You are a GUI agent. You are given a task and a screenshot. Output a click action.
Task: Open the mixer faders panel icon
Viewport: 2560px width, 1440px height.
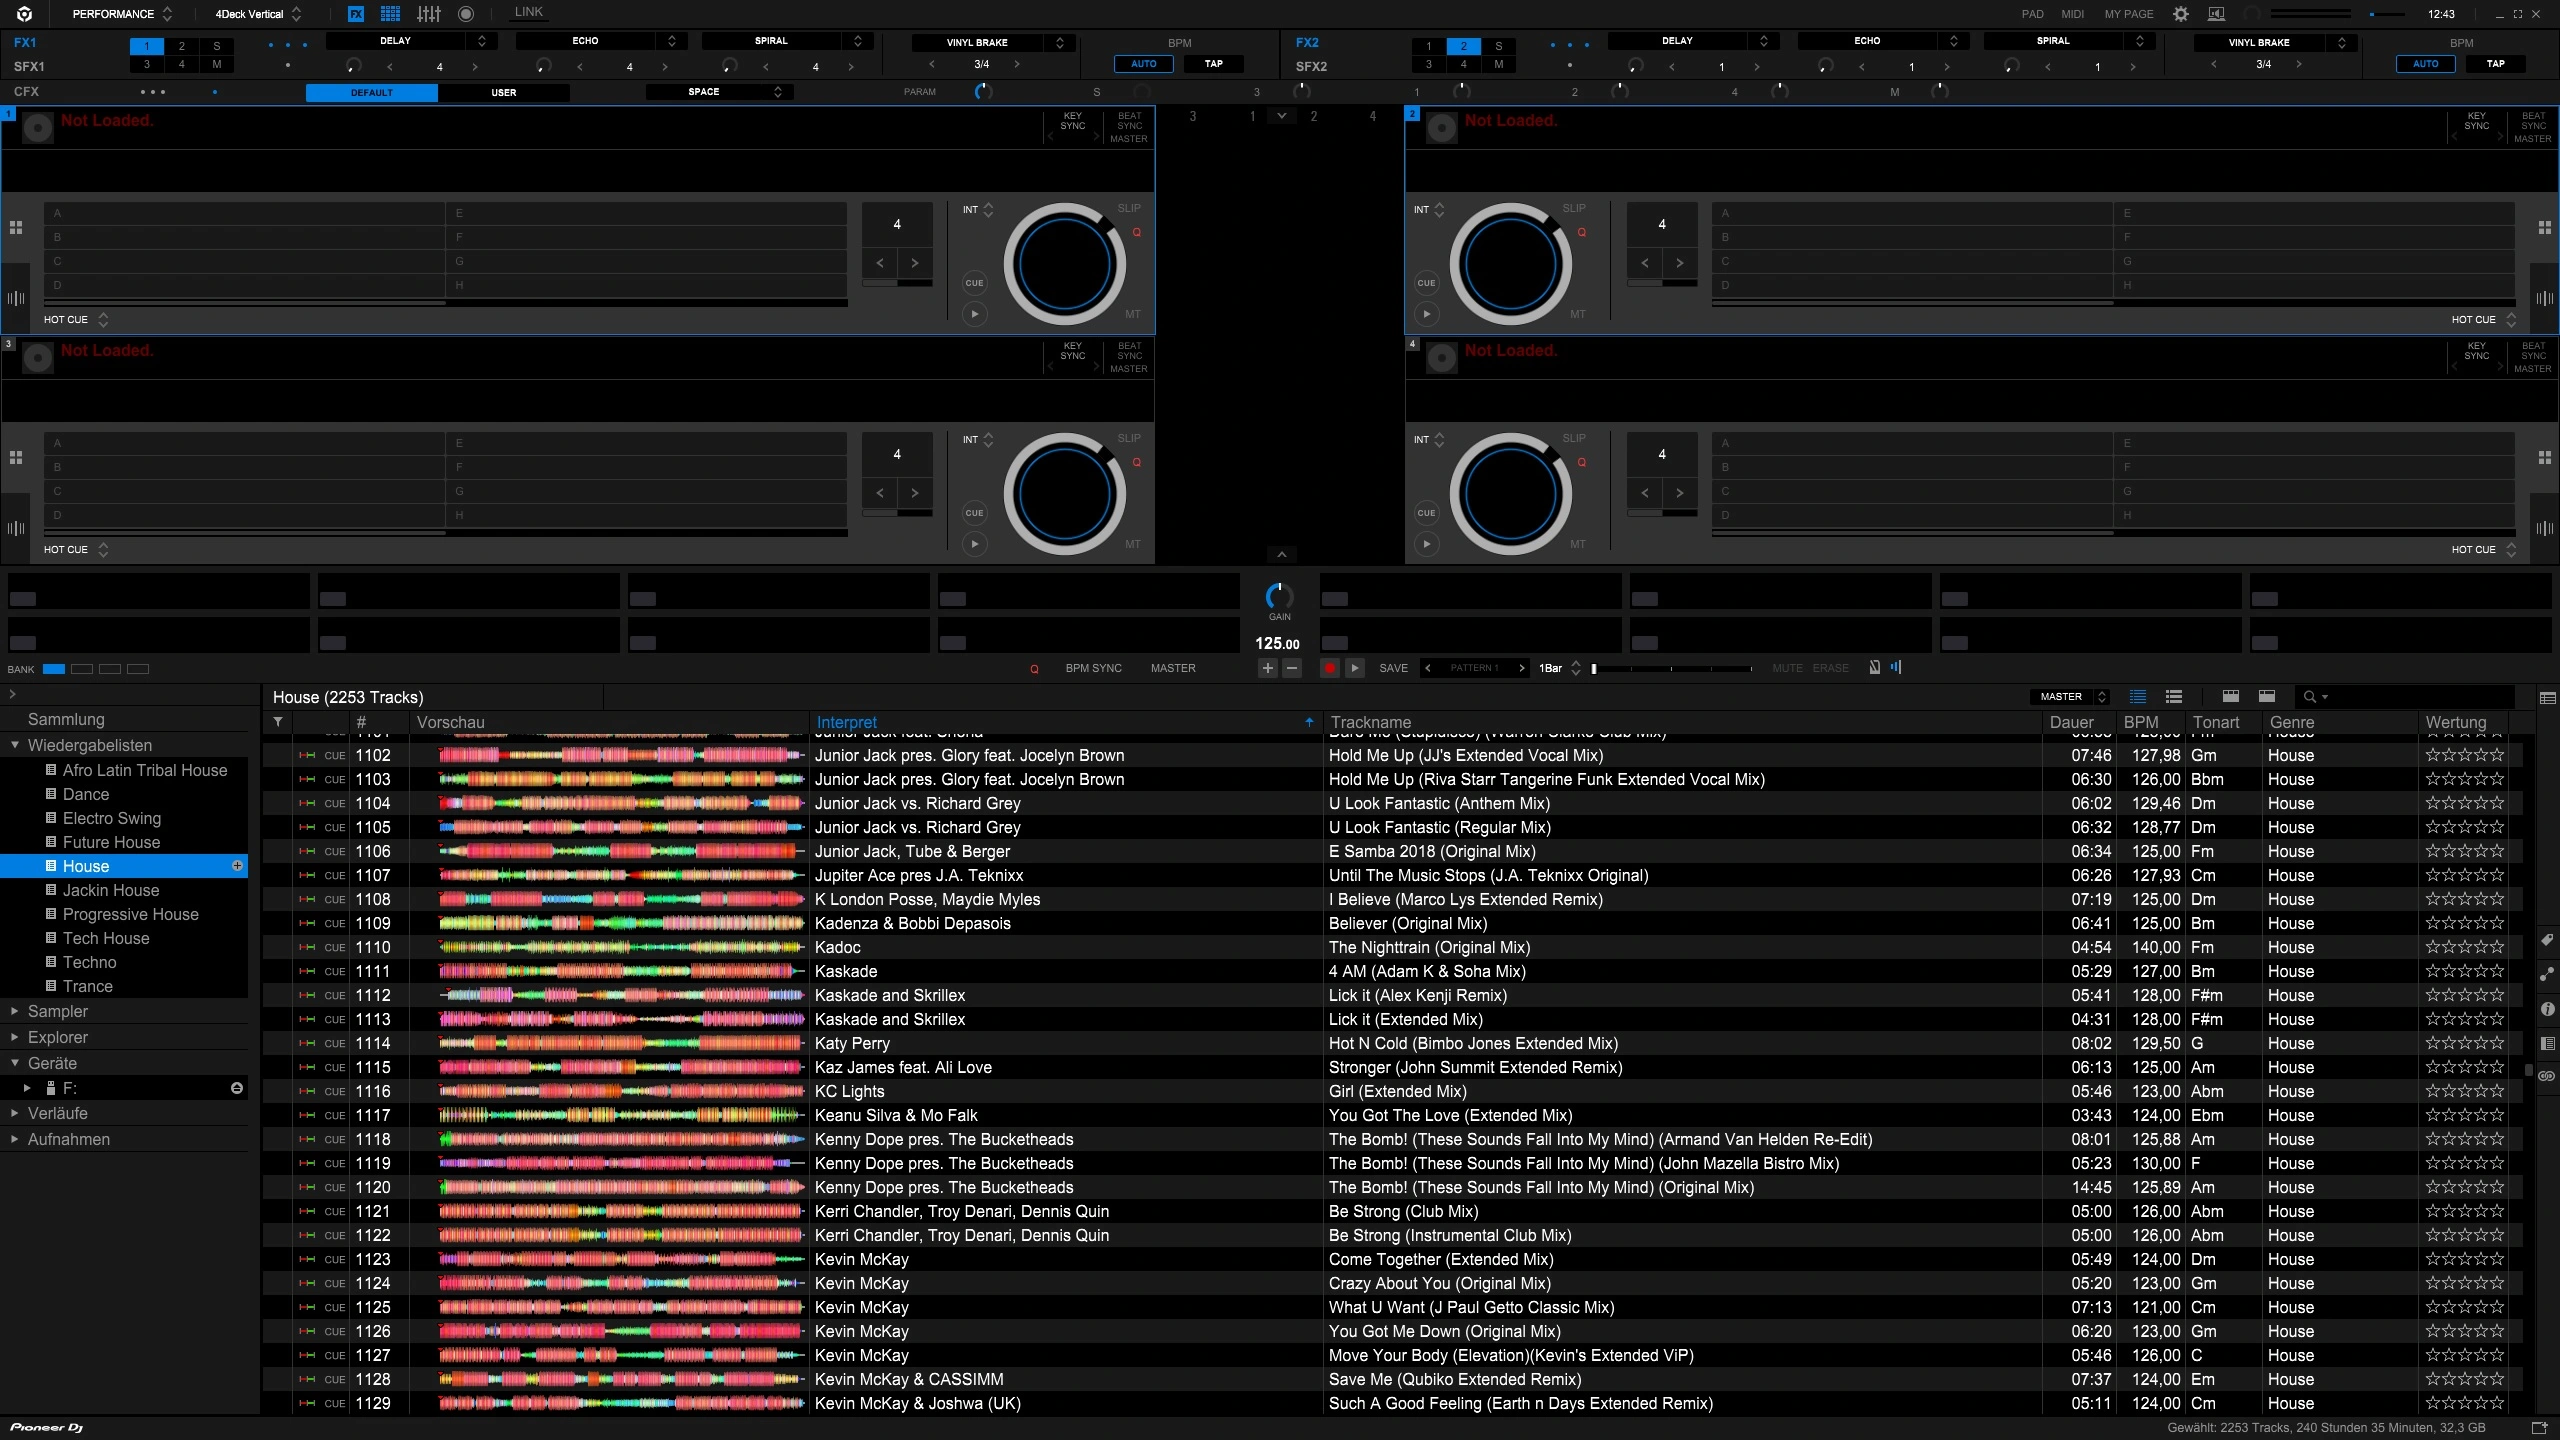tap(429, 14)
